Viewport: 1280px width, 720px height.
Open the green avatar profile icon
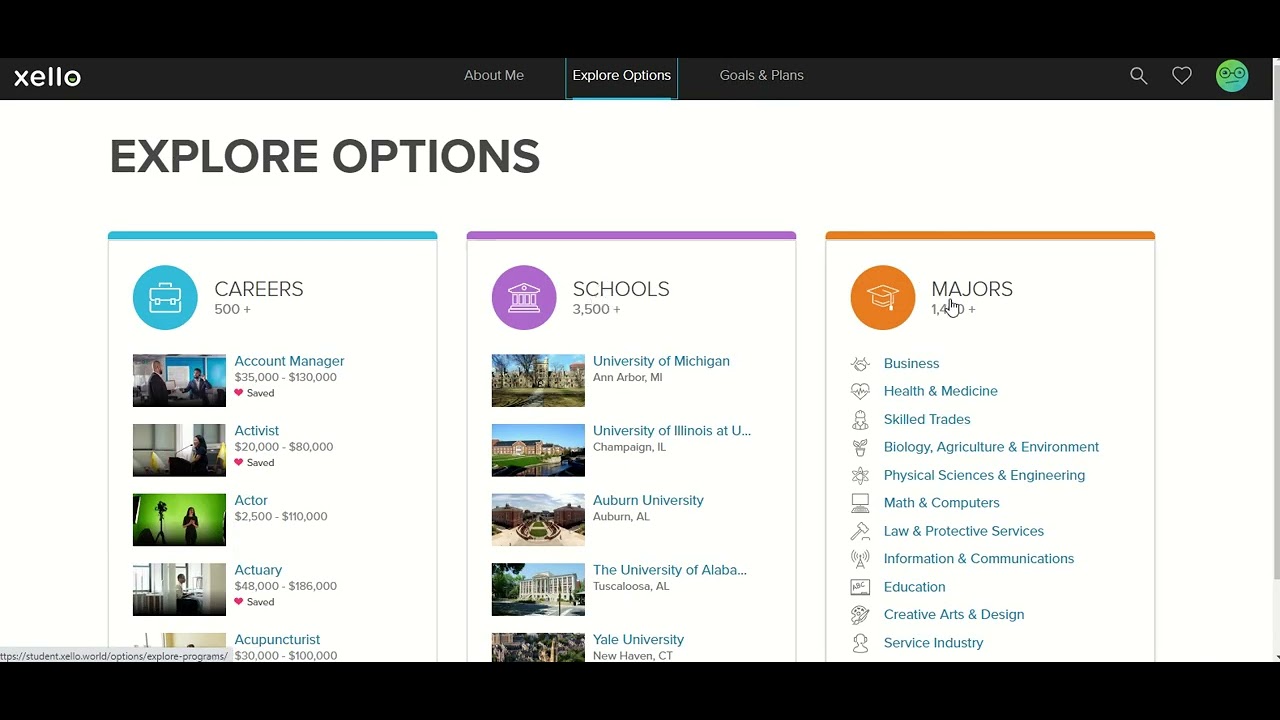[x=1232, y=76]
